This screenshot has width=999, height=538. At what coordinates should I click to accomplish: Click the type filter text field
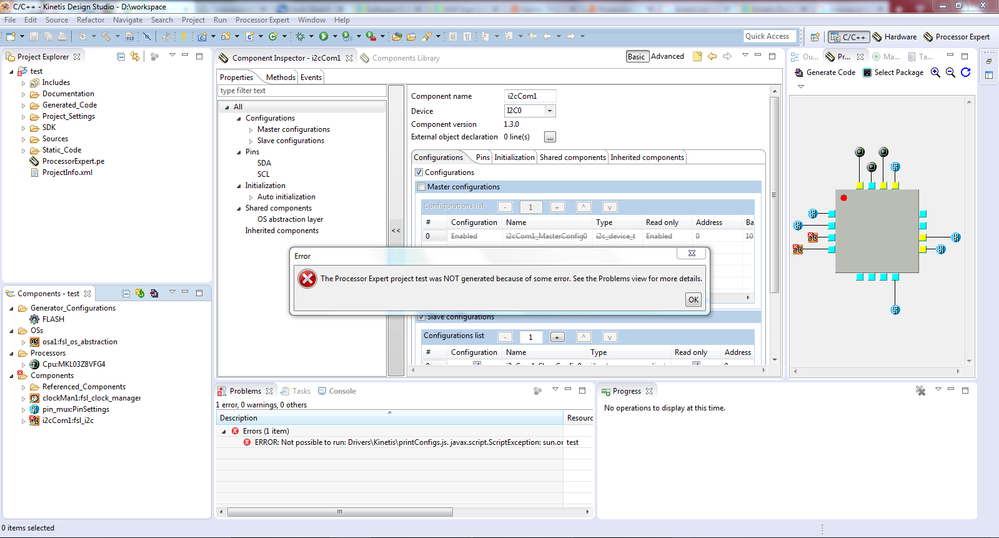[x=301, y=91]
